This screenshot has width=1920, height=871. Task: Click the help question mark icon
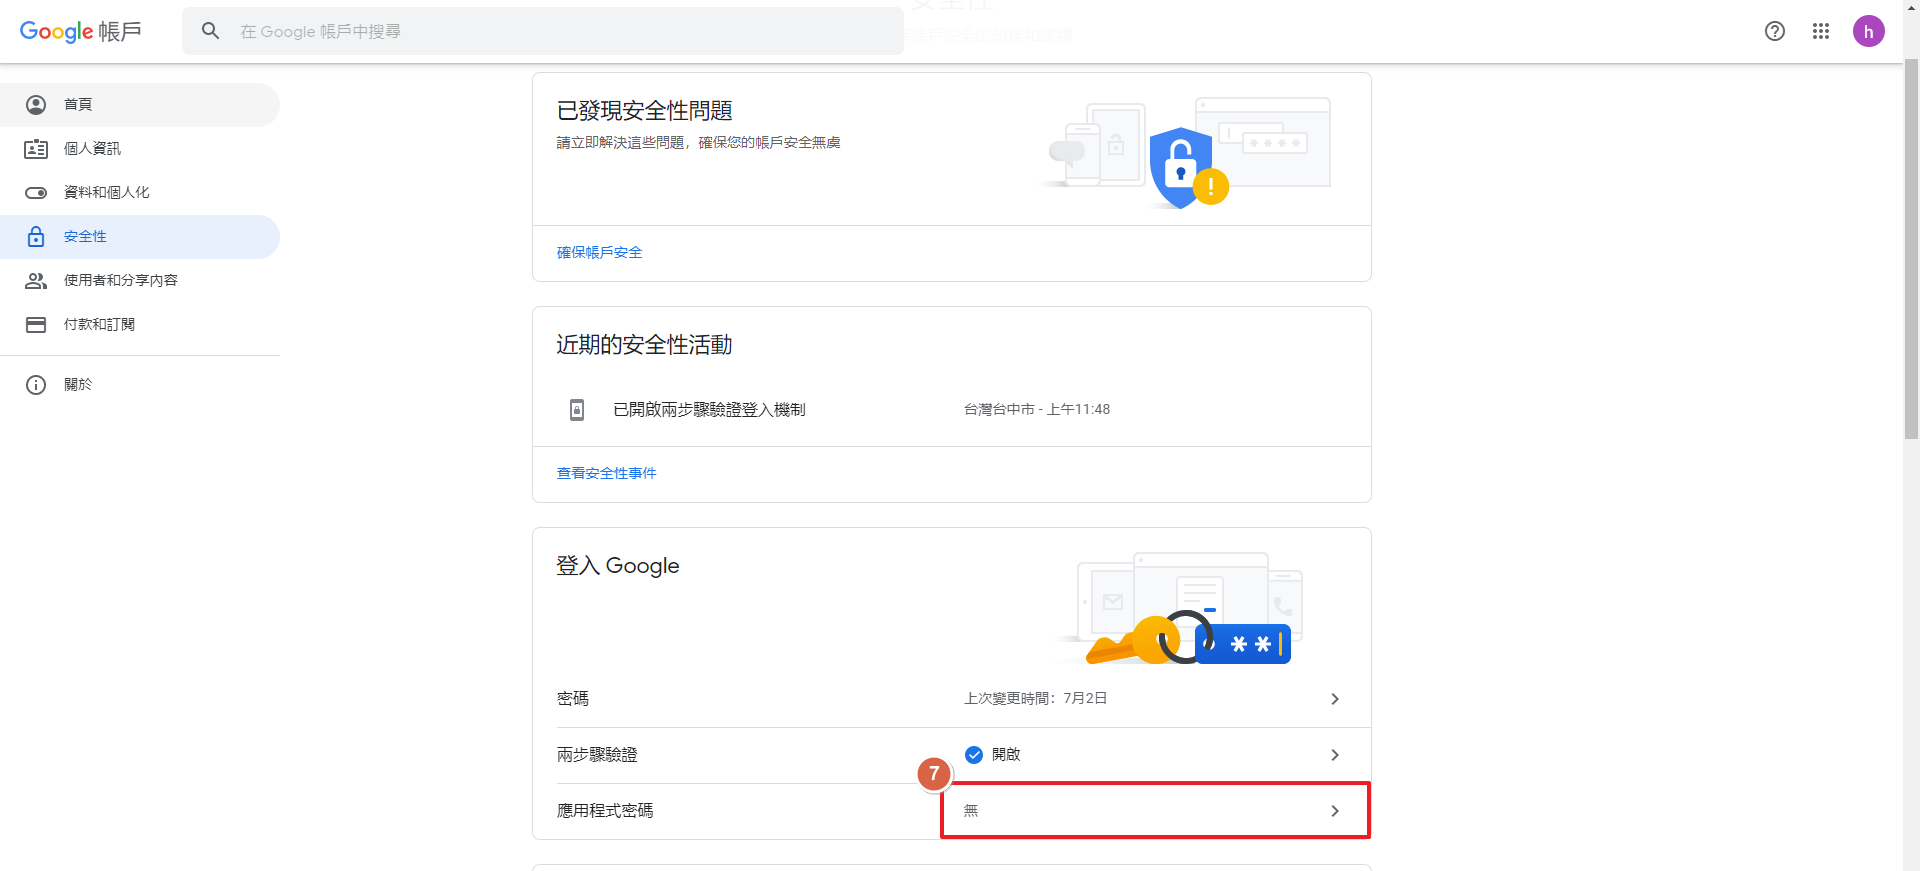point(1774,31)
